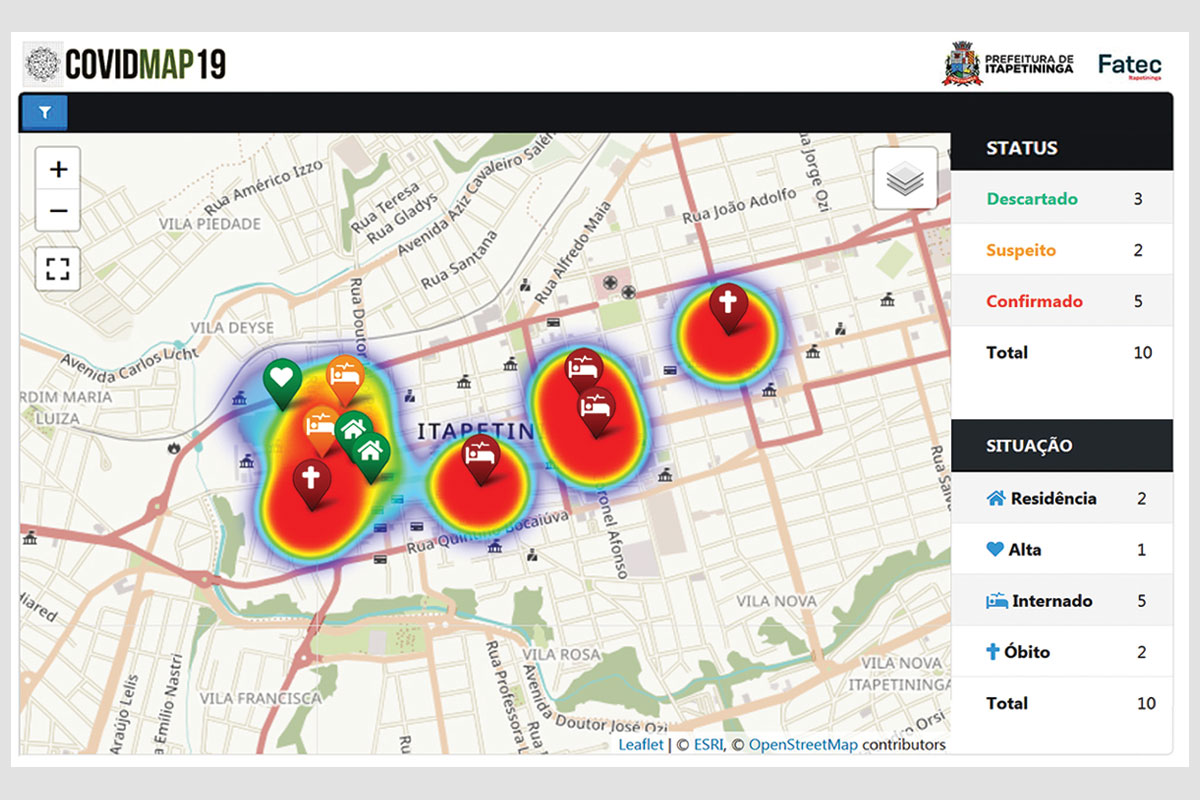The height and width of the screenshot is (800, 1200).
Task: Select the Descartado status row
Action: [1060, 199]
